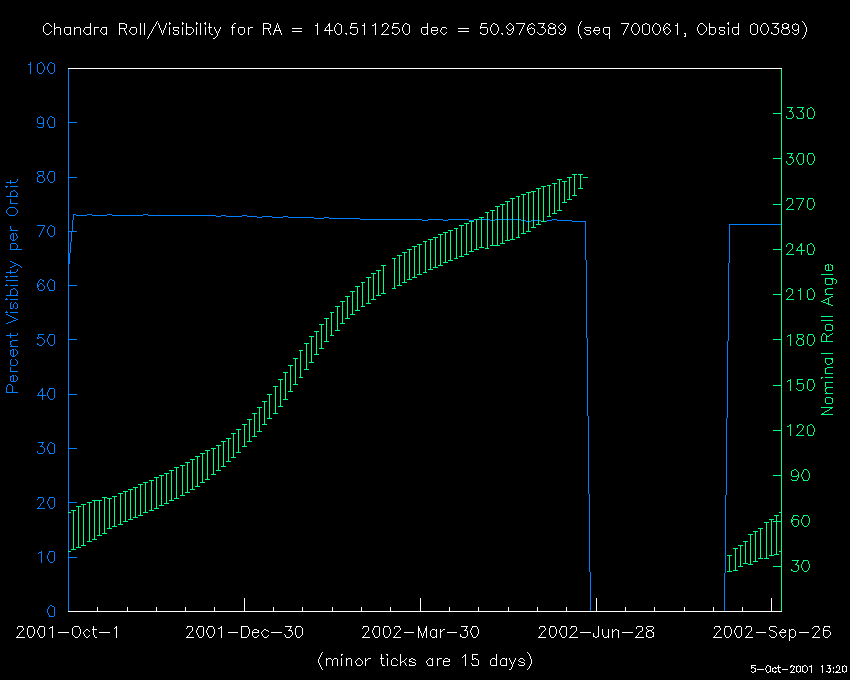Screen dimensions: 850x680
Task: Click the 330 roll angle tick label
Action: click(802, 114)
